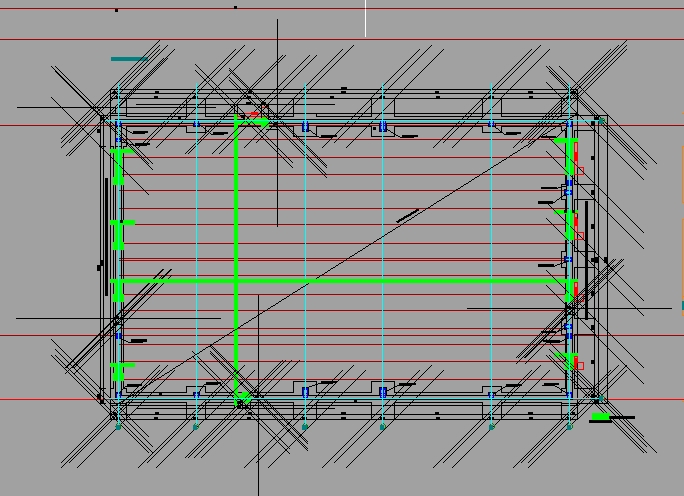Click the top blue marker on the third cyan gridline
684x496 pixels.
[x=305, y=126]
